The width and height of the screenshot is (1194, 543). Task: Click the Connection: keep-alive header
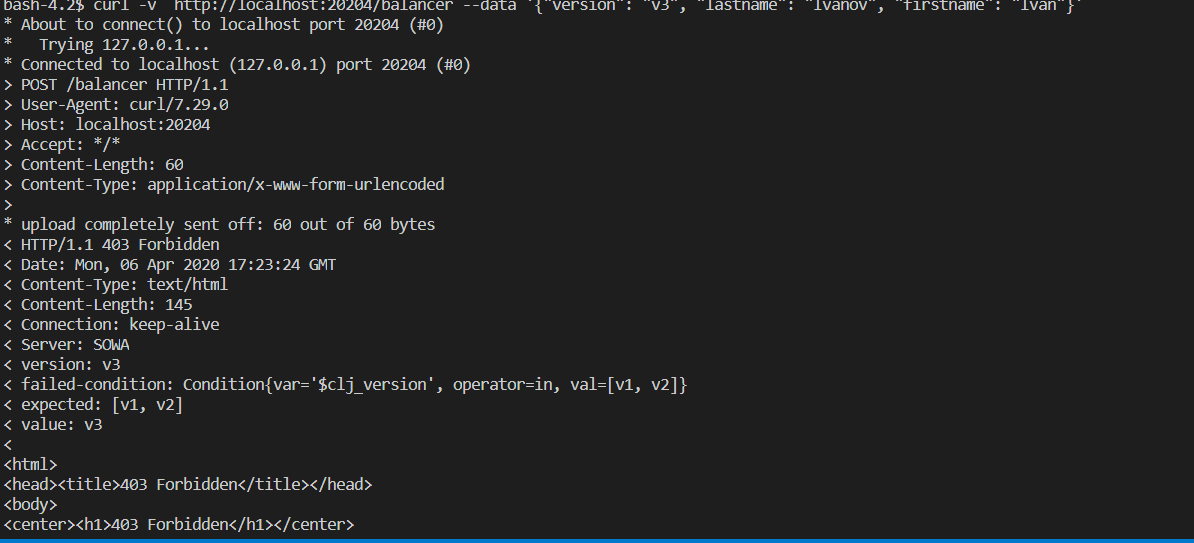pyautogui.click(x=111, y=324)
